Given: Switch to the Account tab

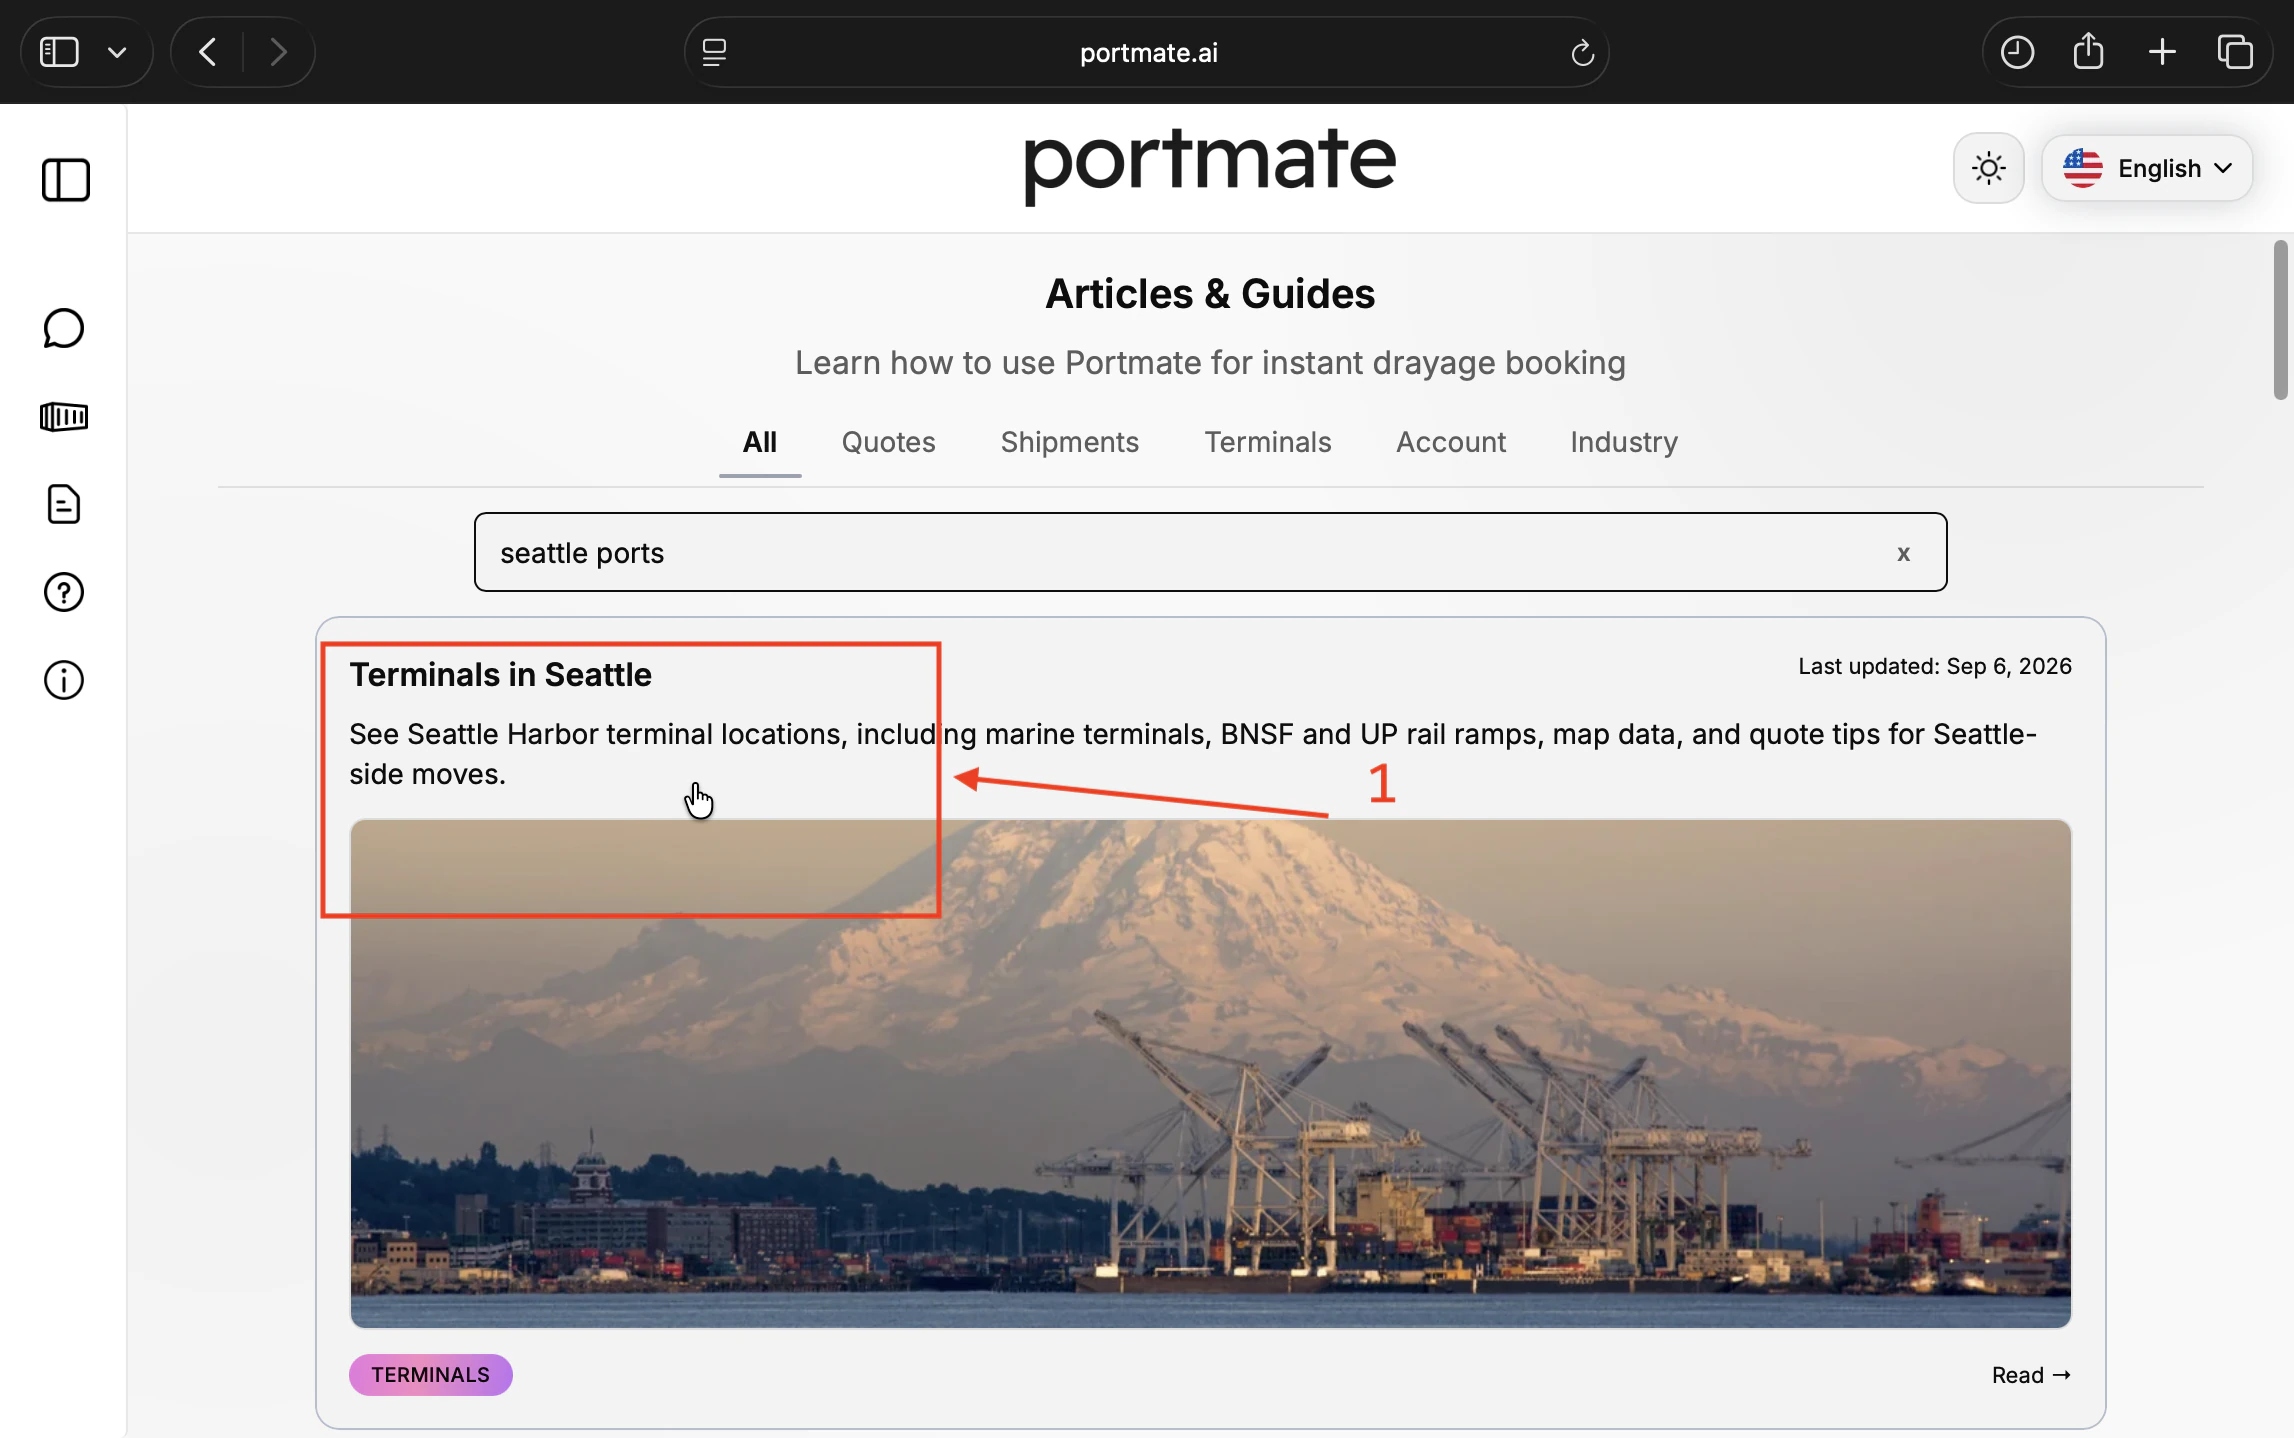Looking at the screenshot, I should pyautogui.click(x=1451, y=443).
